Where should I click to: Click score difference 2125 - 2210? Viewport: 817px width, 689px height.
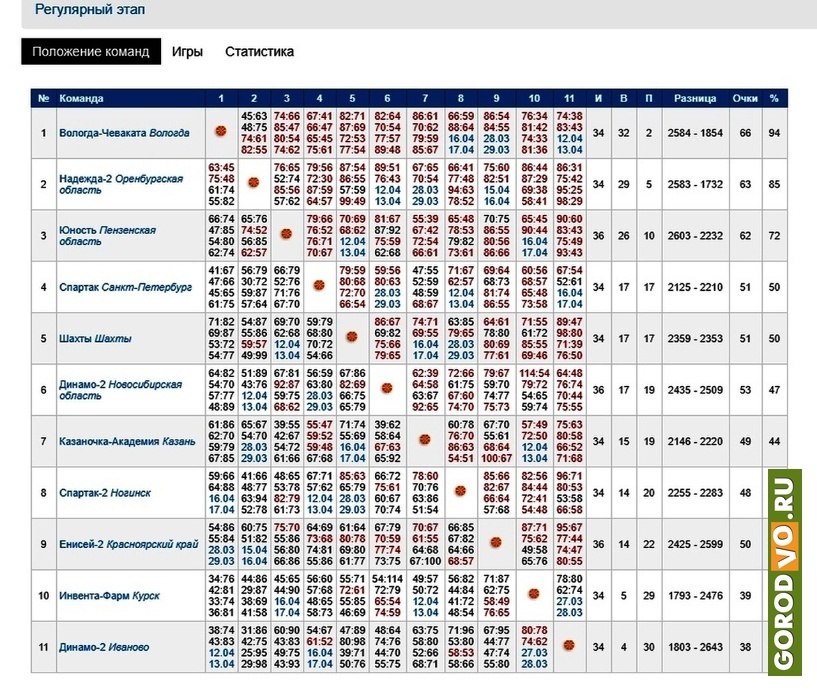click(695, 287)
